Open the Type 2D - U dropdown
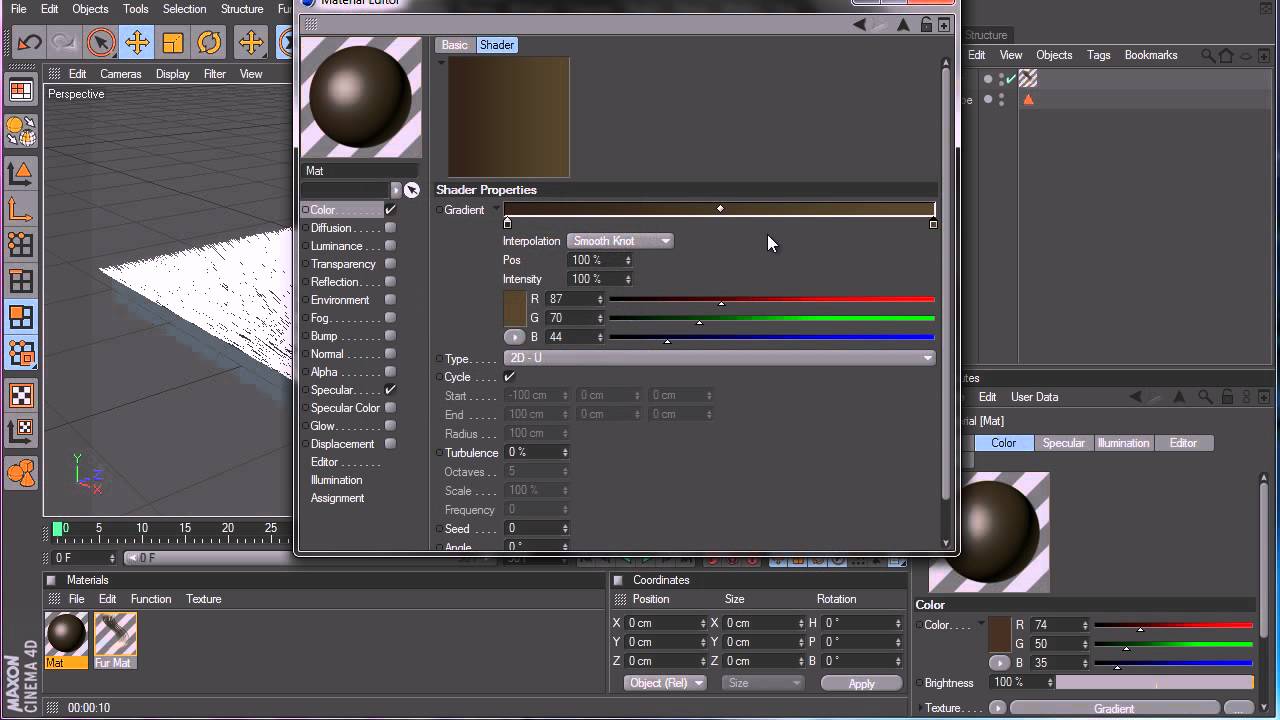This screenshot has width=1280, height=720. tap(720, 358)
